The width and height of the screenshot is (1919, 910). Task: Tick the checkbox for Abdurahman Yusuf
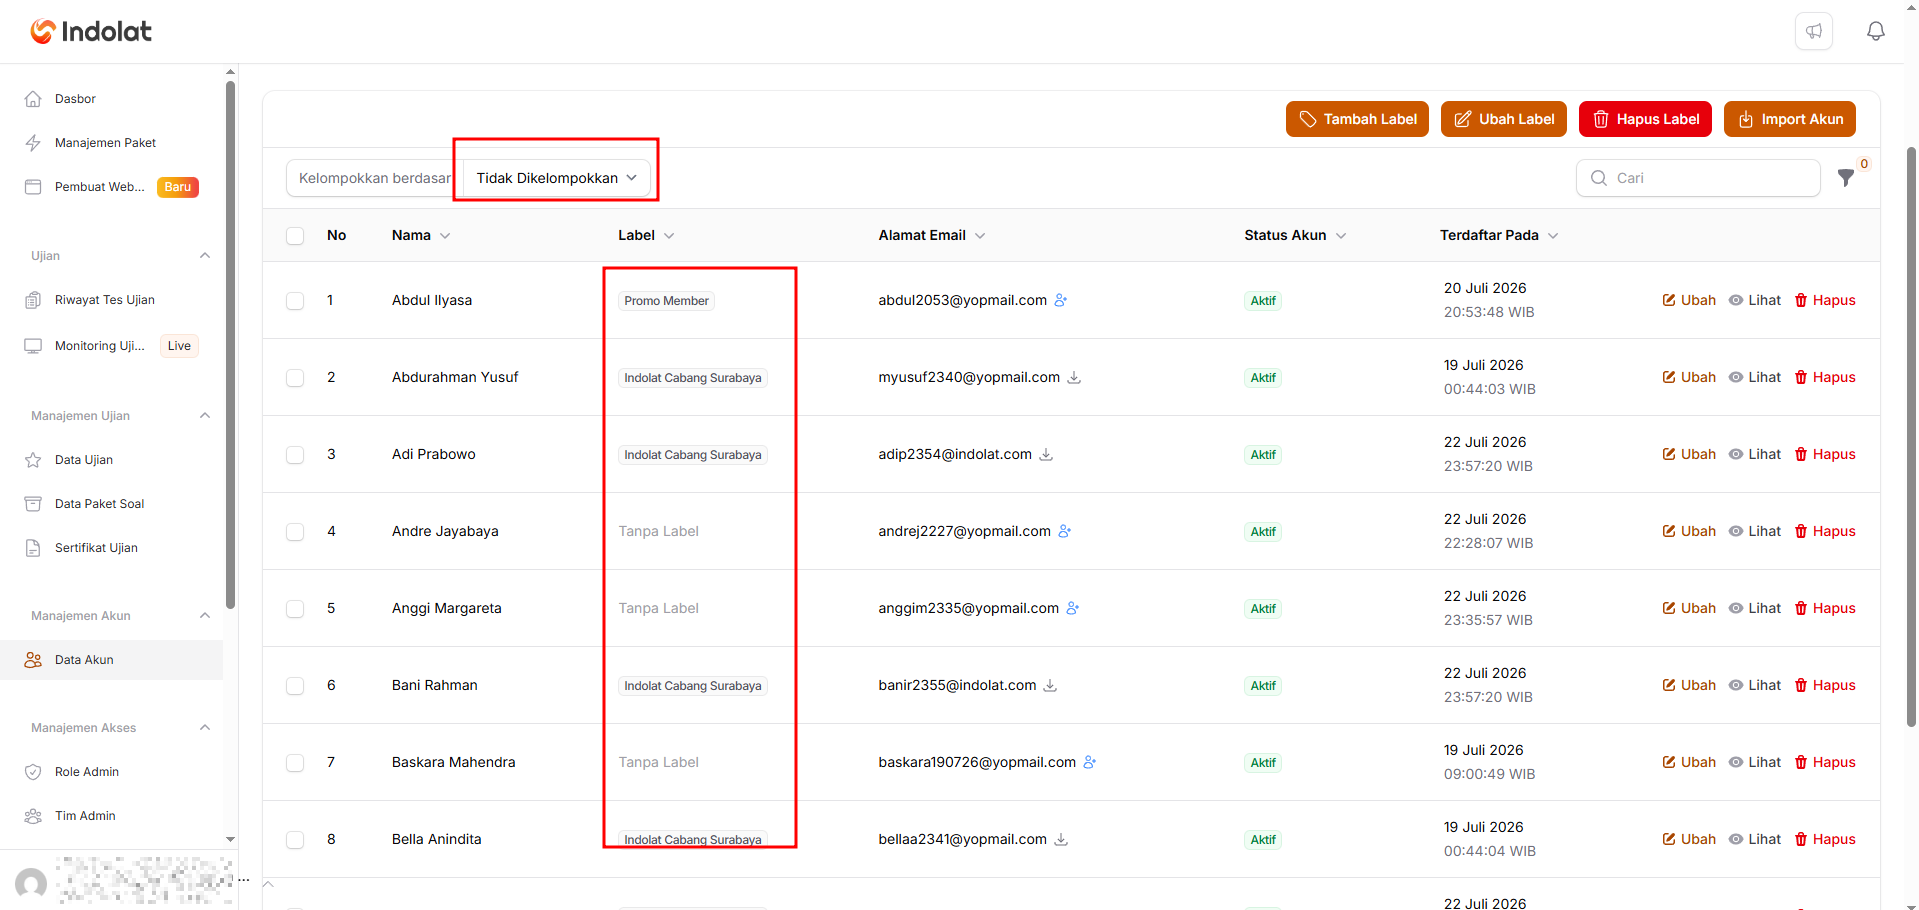[x=295, y=378]
